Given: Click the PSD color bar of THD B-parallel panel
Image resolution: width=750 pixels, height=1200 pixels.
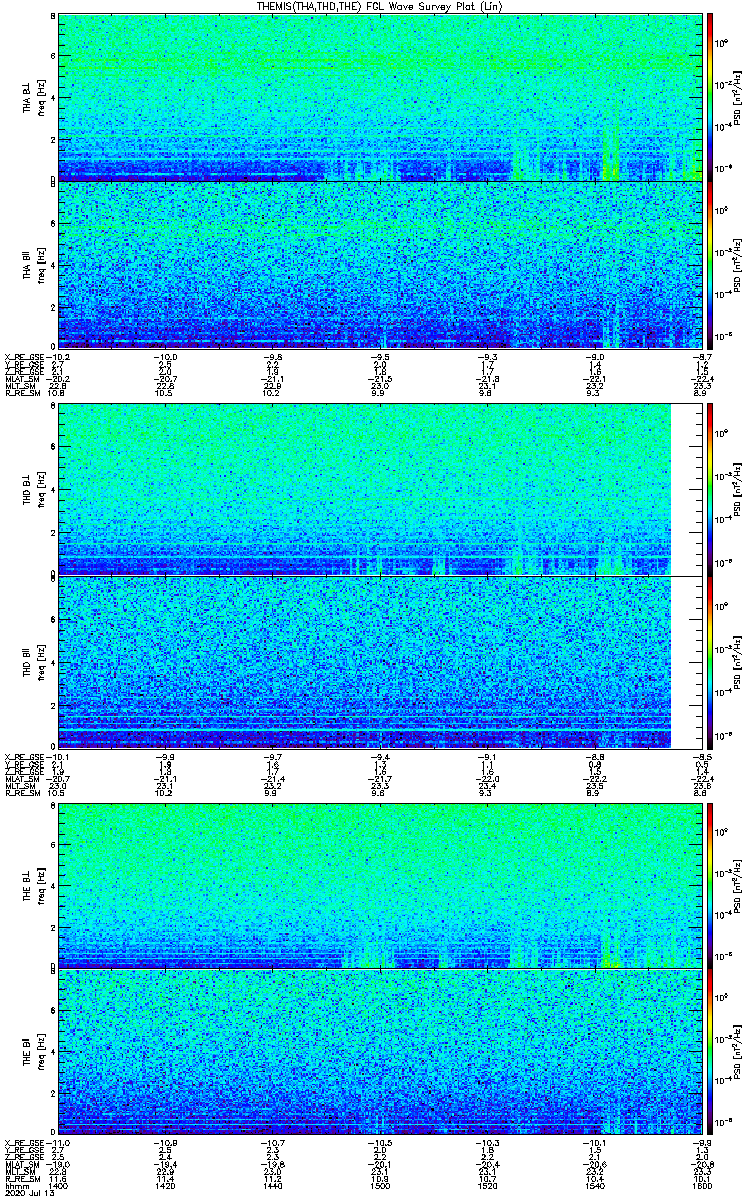Looking at the screenshot, I should [x=711, y=662].
